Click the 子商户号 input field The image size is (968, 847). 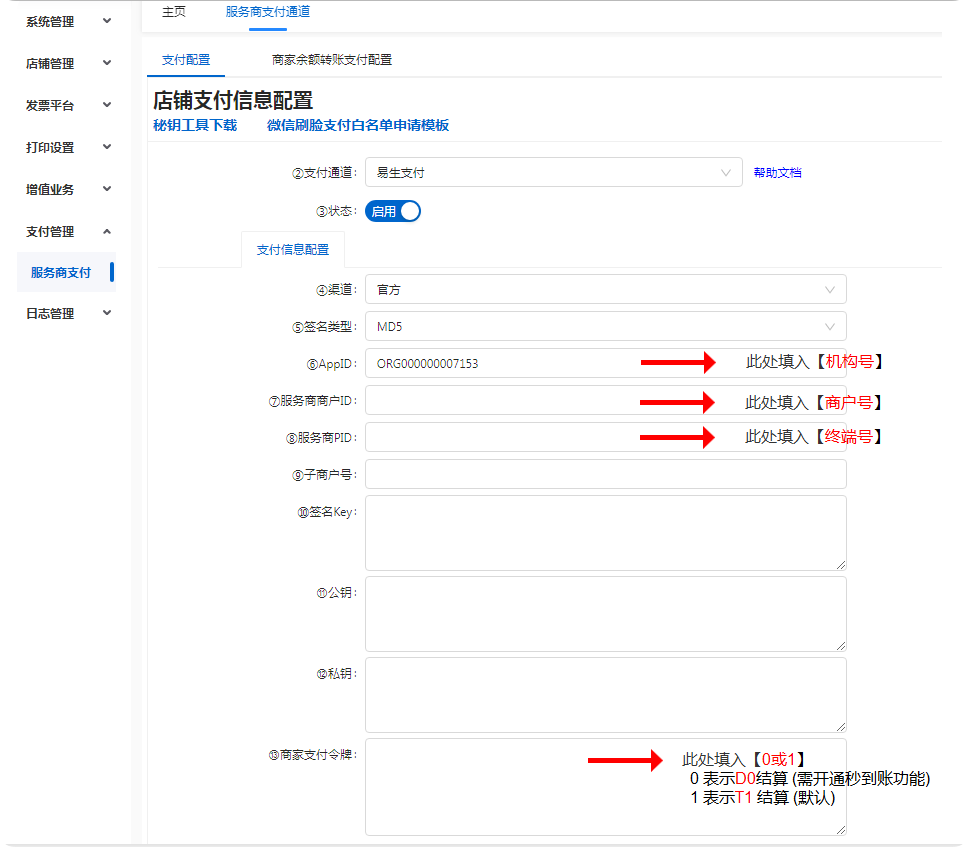click(606, 475)
